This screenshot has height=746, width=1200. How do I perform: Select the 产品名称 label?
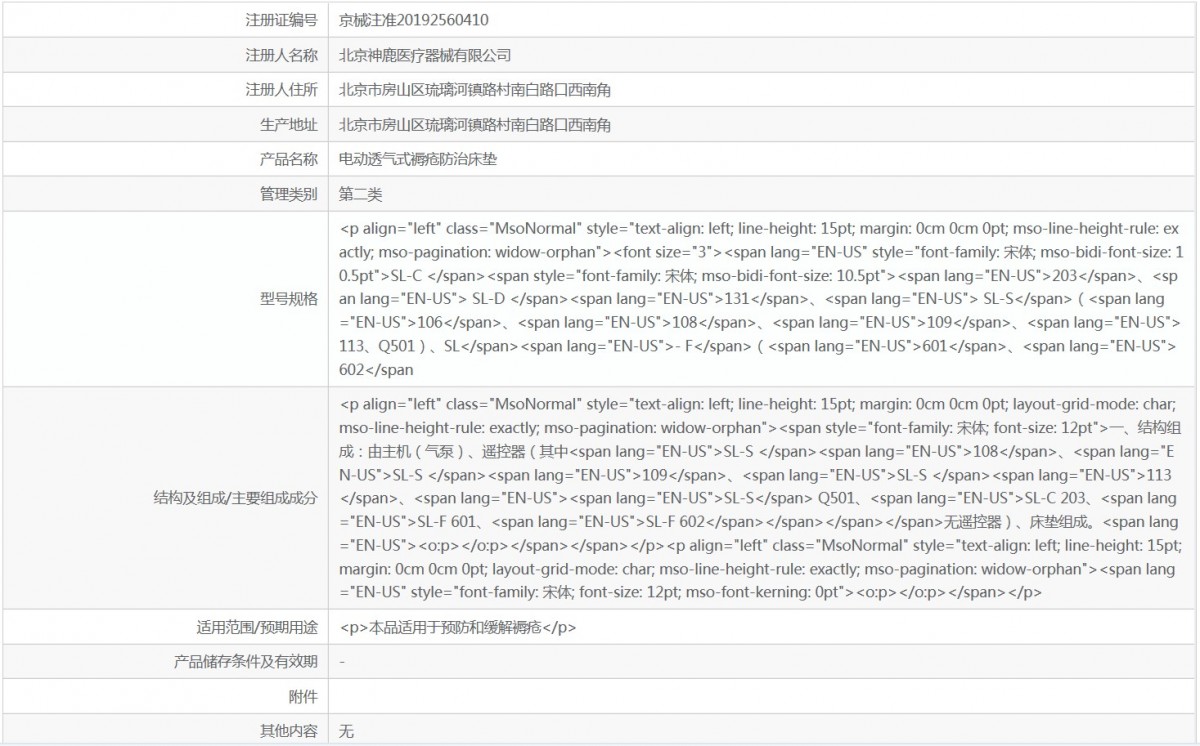(289, 159)
